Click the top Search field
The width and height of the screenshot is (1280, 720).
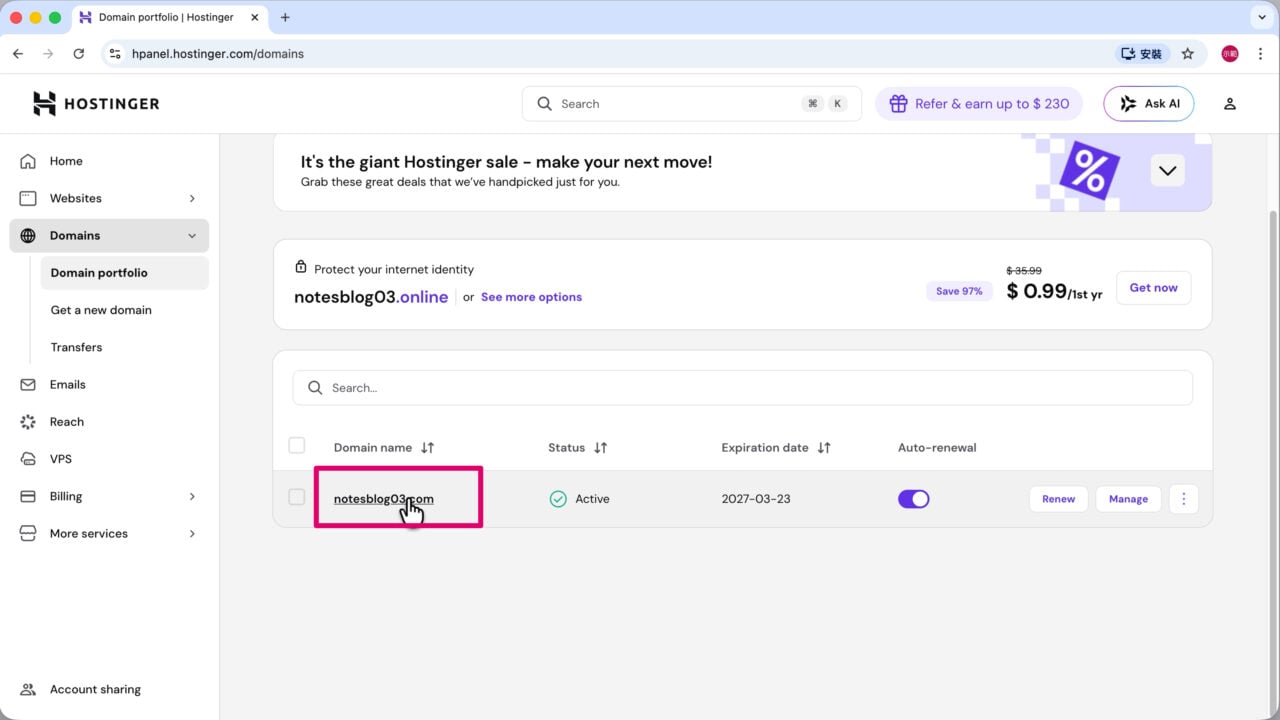point(691,104)
